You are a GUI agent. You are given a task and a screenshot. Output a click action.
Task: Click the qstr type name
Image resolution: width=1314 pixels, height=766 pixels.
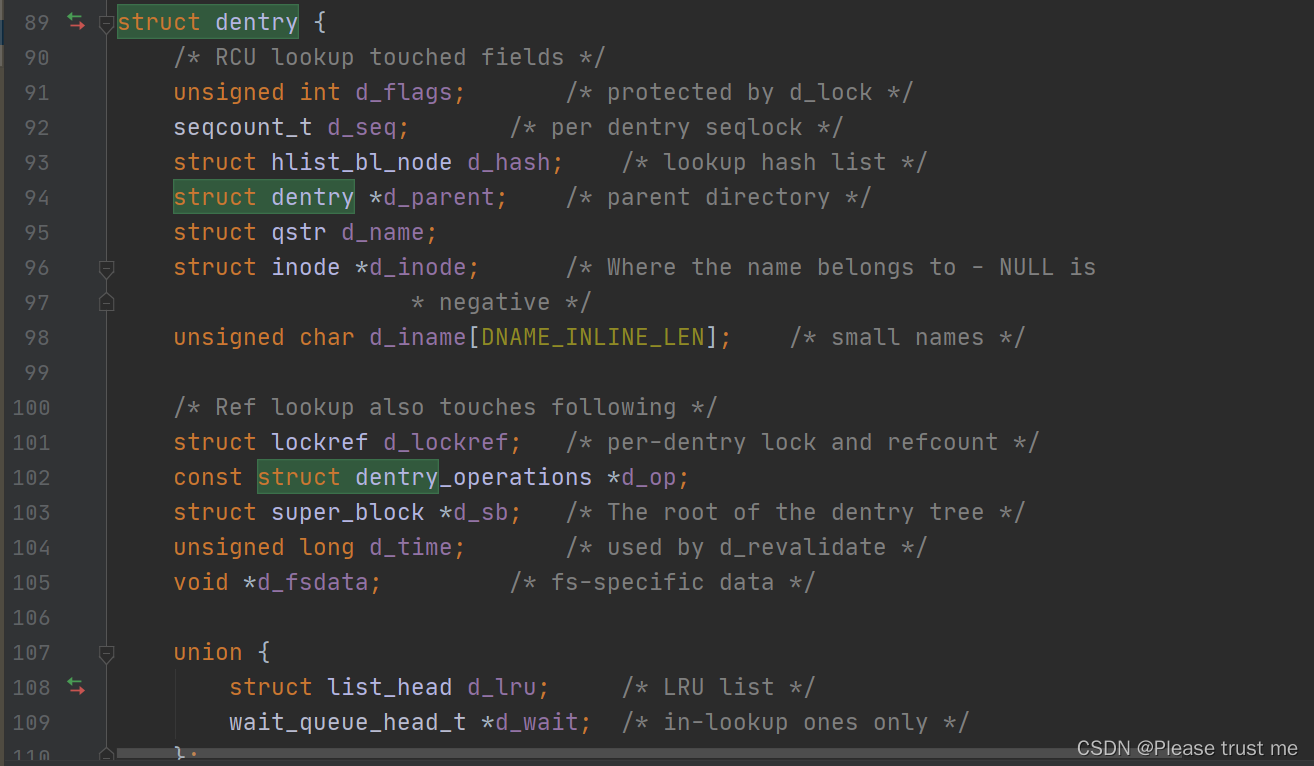[x=299, y=232]
